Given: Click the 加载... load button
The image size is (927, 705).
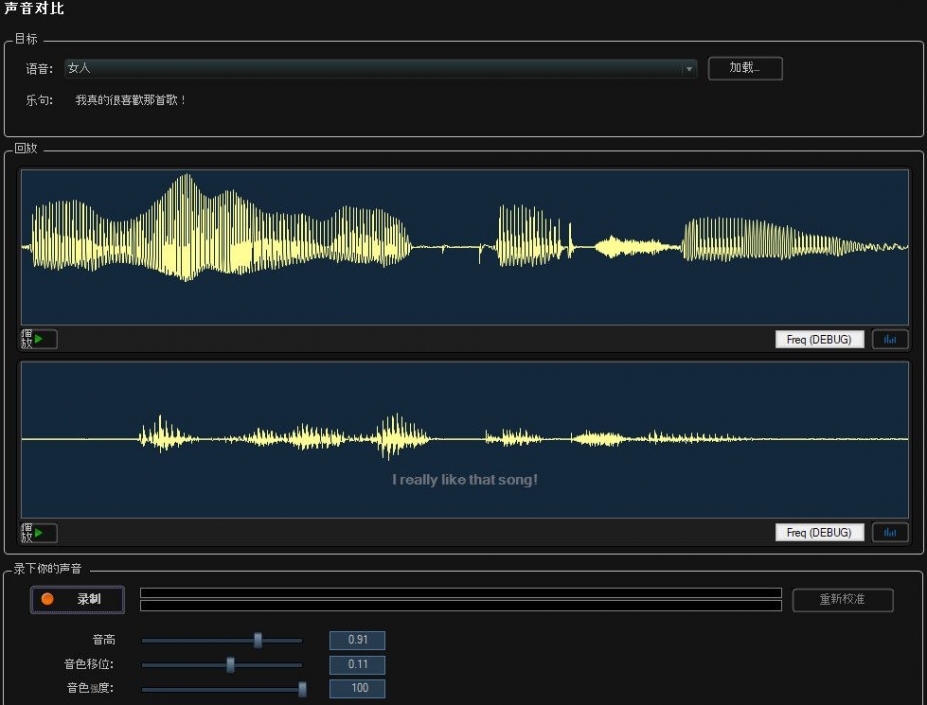Looking at the screenshot, I should click(745, 68).
